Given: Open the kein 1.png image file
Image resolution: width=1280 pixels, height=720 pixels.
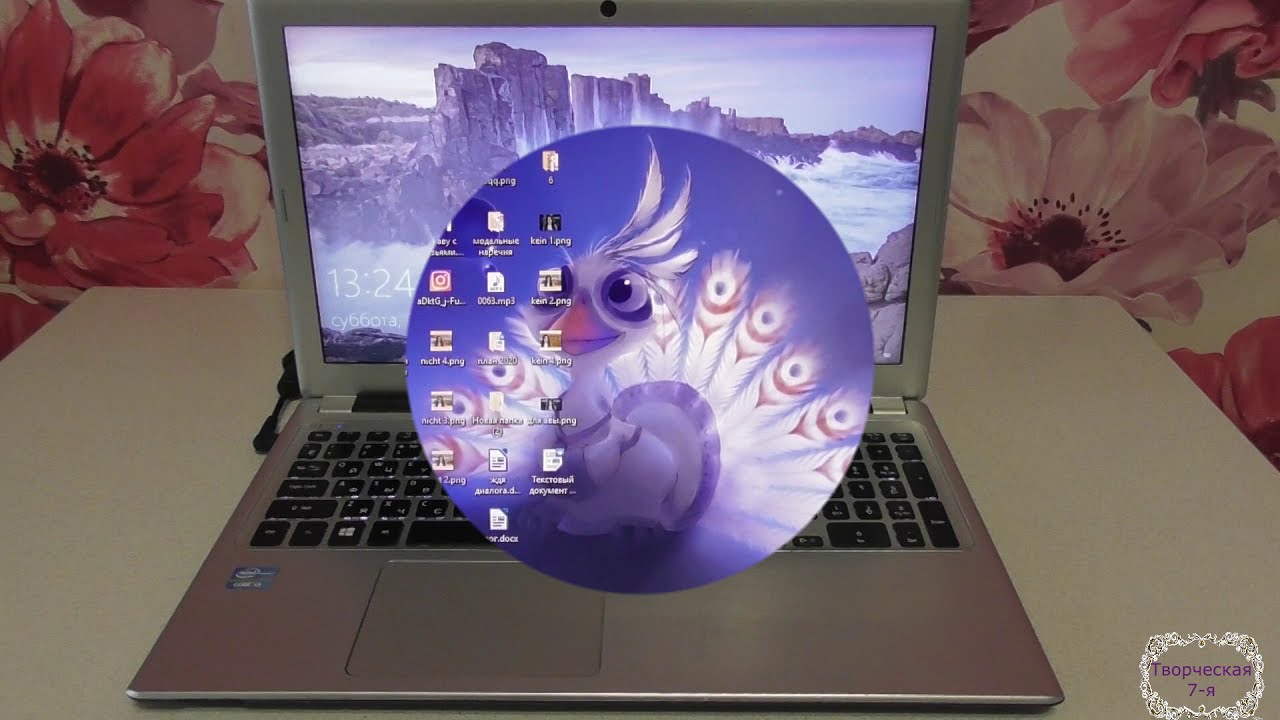Looking at the screenshot, I should click(551, 229).
